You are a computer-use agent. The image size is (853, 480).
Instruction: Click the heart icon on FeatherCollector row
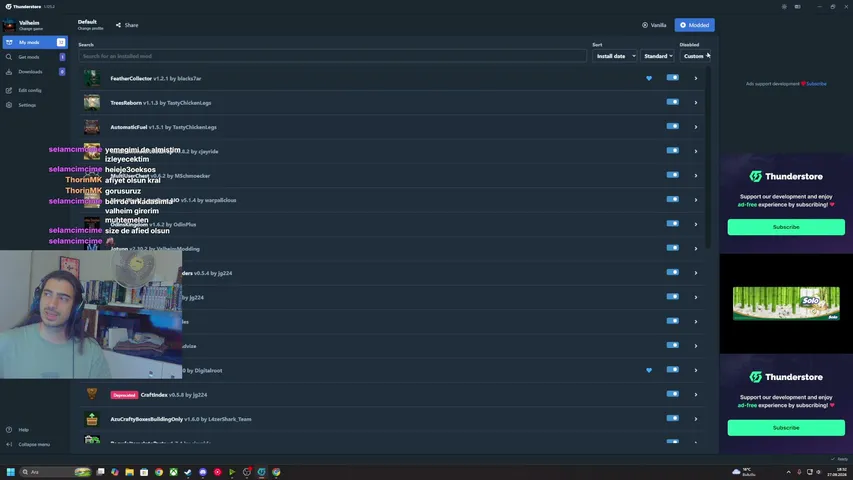tap(648, 78)
